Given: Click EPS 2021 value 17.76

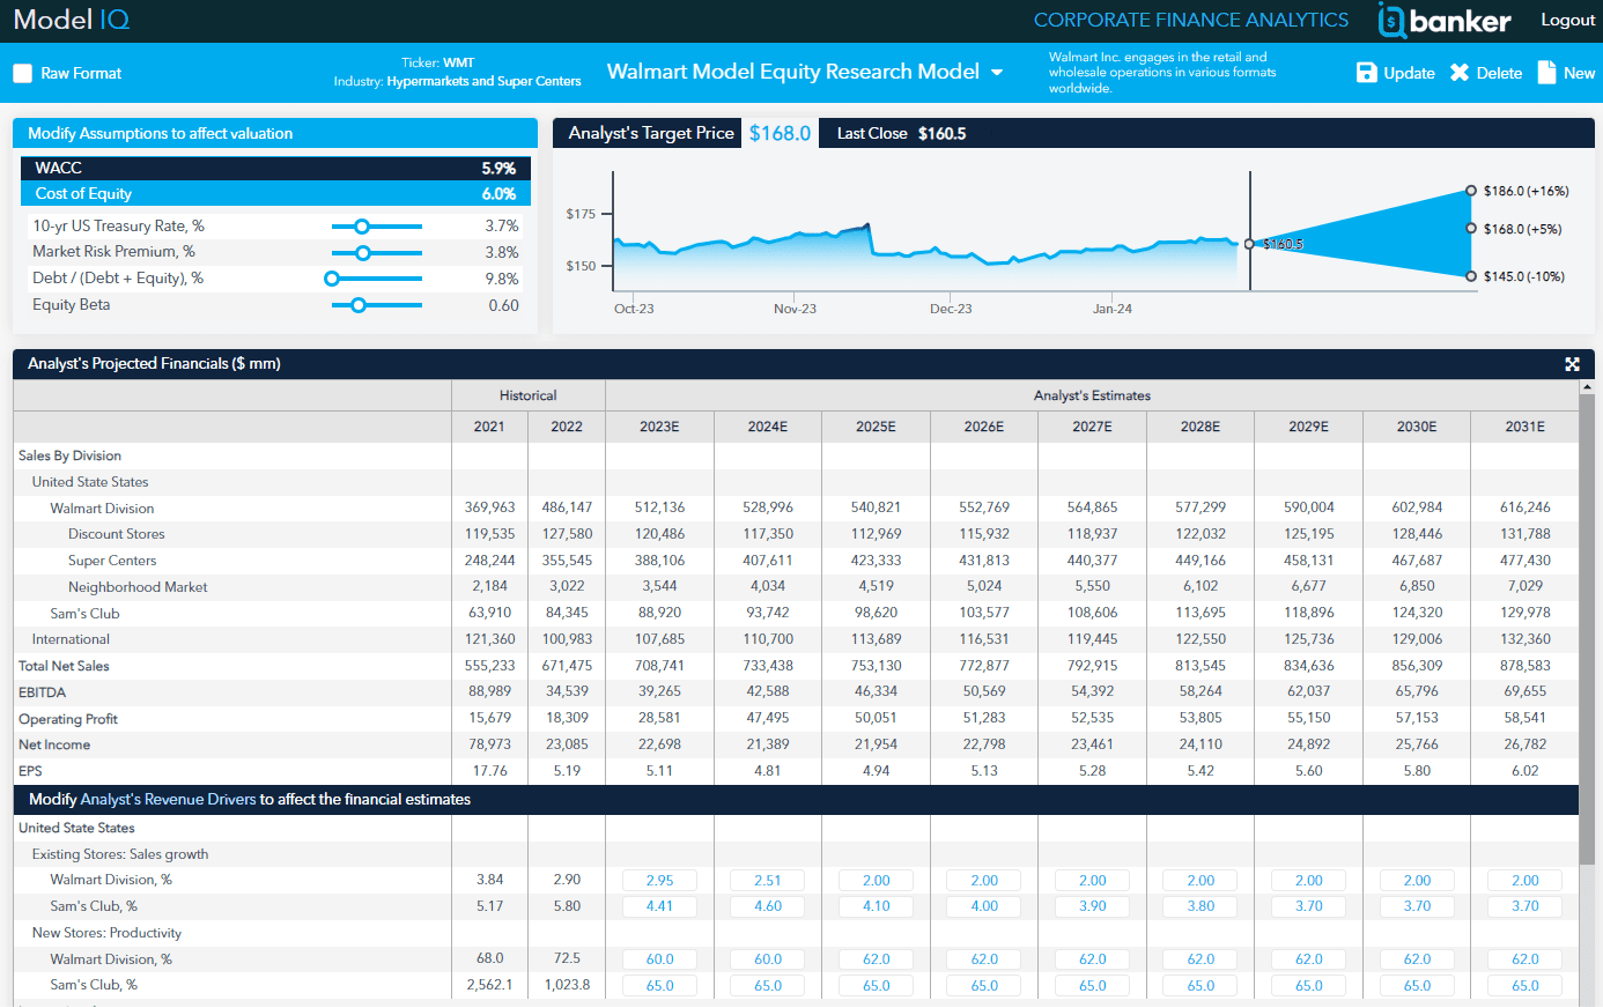Looking at the screenshot, I should pyautogui.click(x=489, y=771).
